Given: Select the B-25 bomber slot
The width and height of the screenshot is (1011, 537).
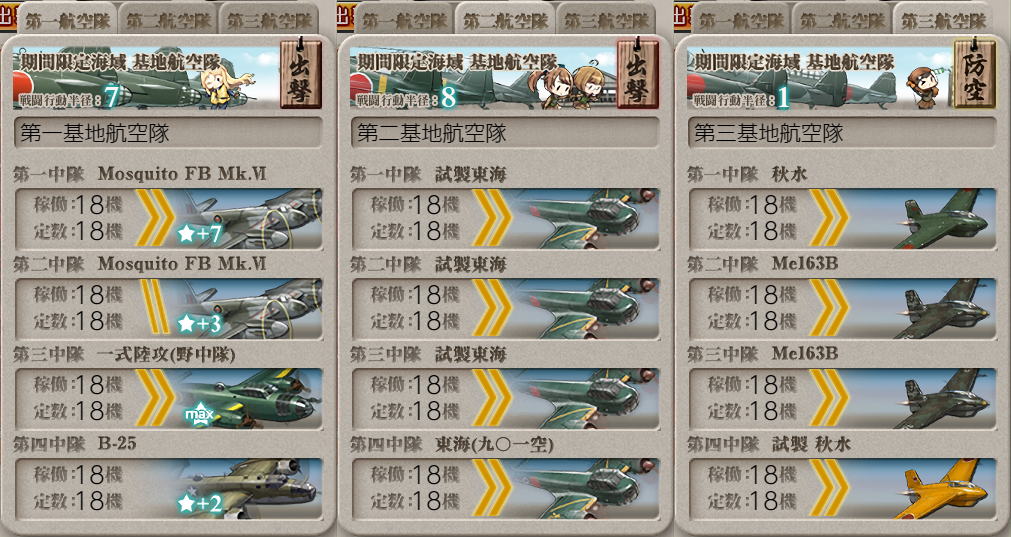Looking at the screenshot, I should click(x=168, y=489).
